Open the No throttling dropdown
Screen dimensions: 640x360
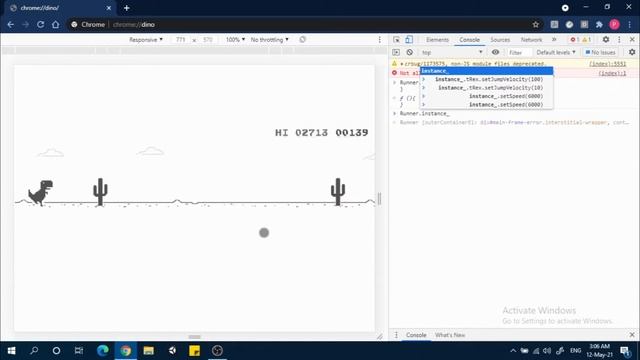point(269,40)
